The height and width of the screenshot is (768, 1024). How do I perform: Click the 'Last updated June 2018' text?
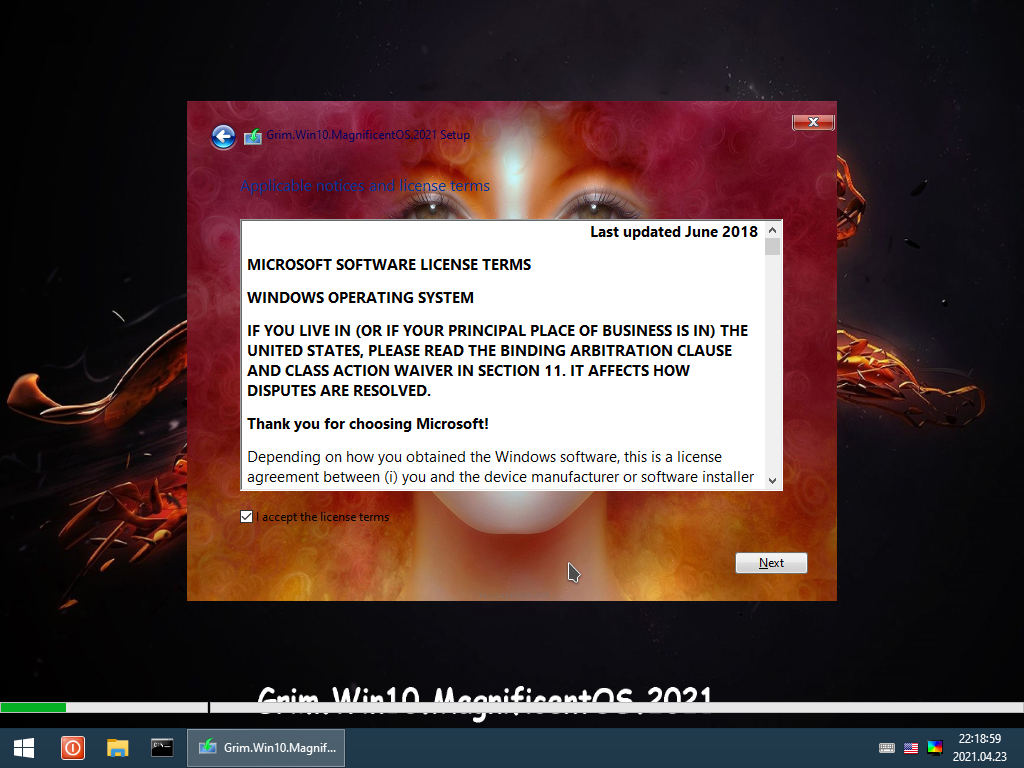[x=674, y=232]
